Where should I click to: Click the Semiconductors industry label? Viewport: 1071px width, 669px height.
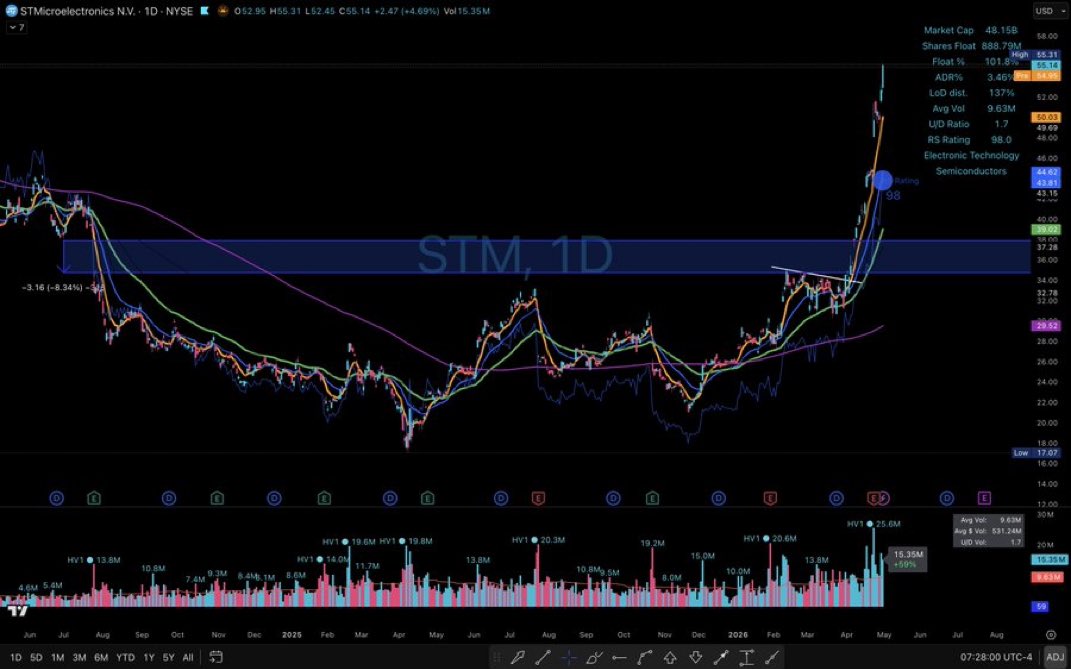click(971, 172)
